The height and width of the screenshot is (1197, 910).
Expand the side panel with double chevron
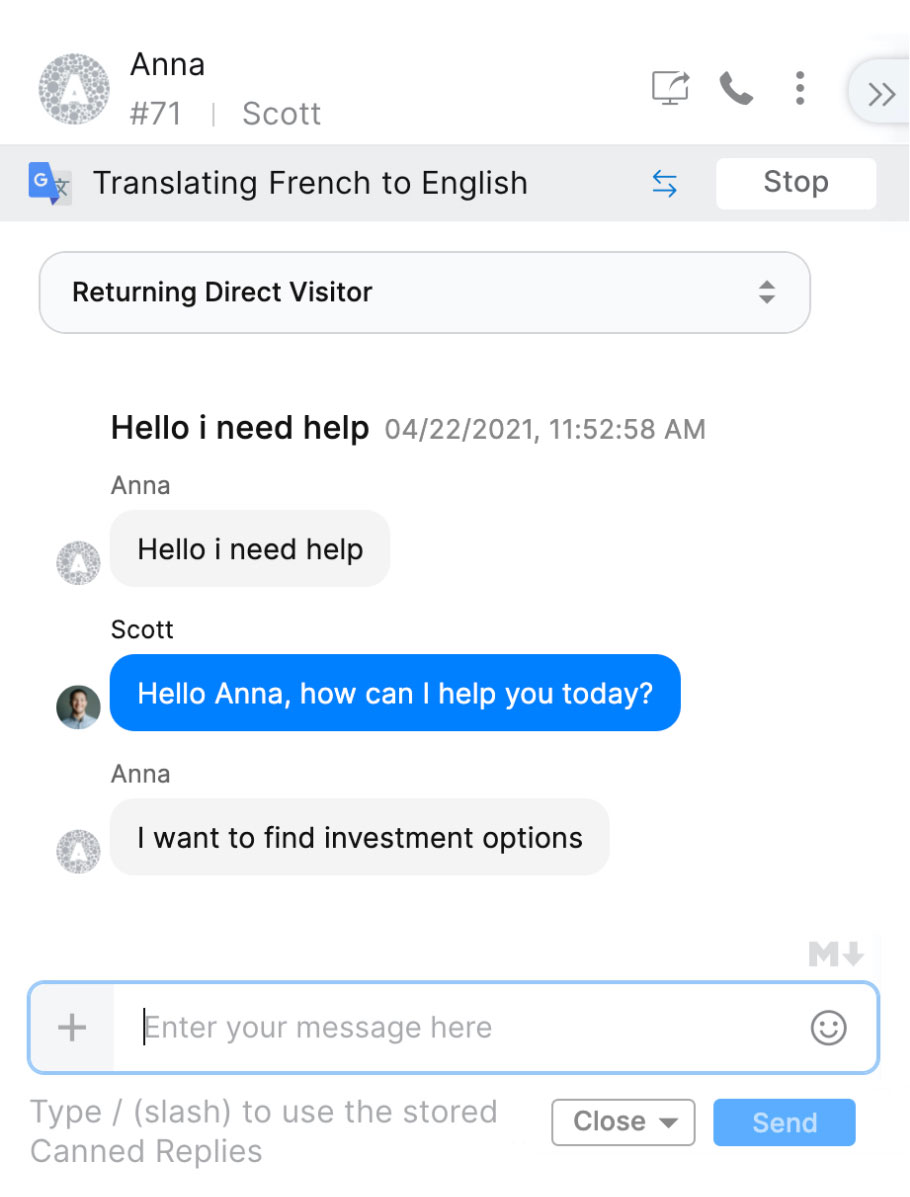(881, 94)
